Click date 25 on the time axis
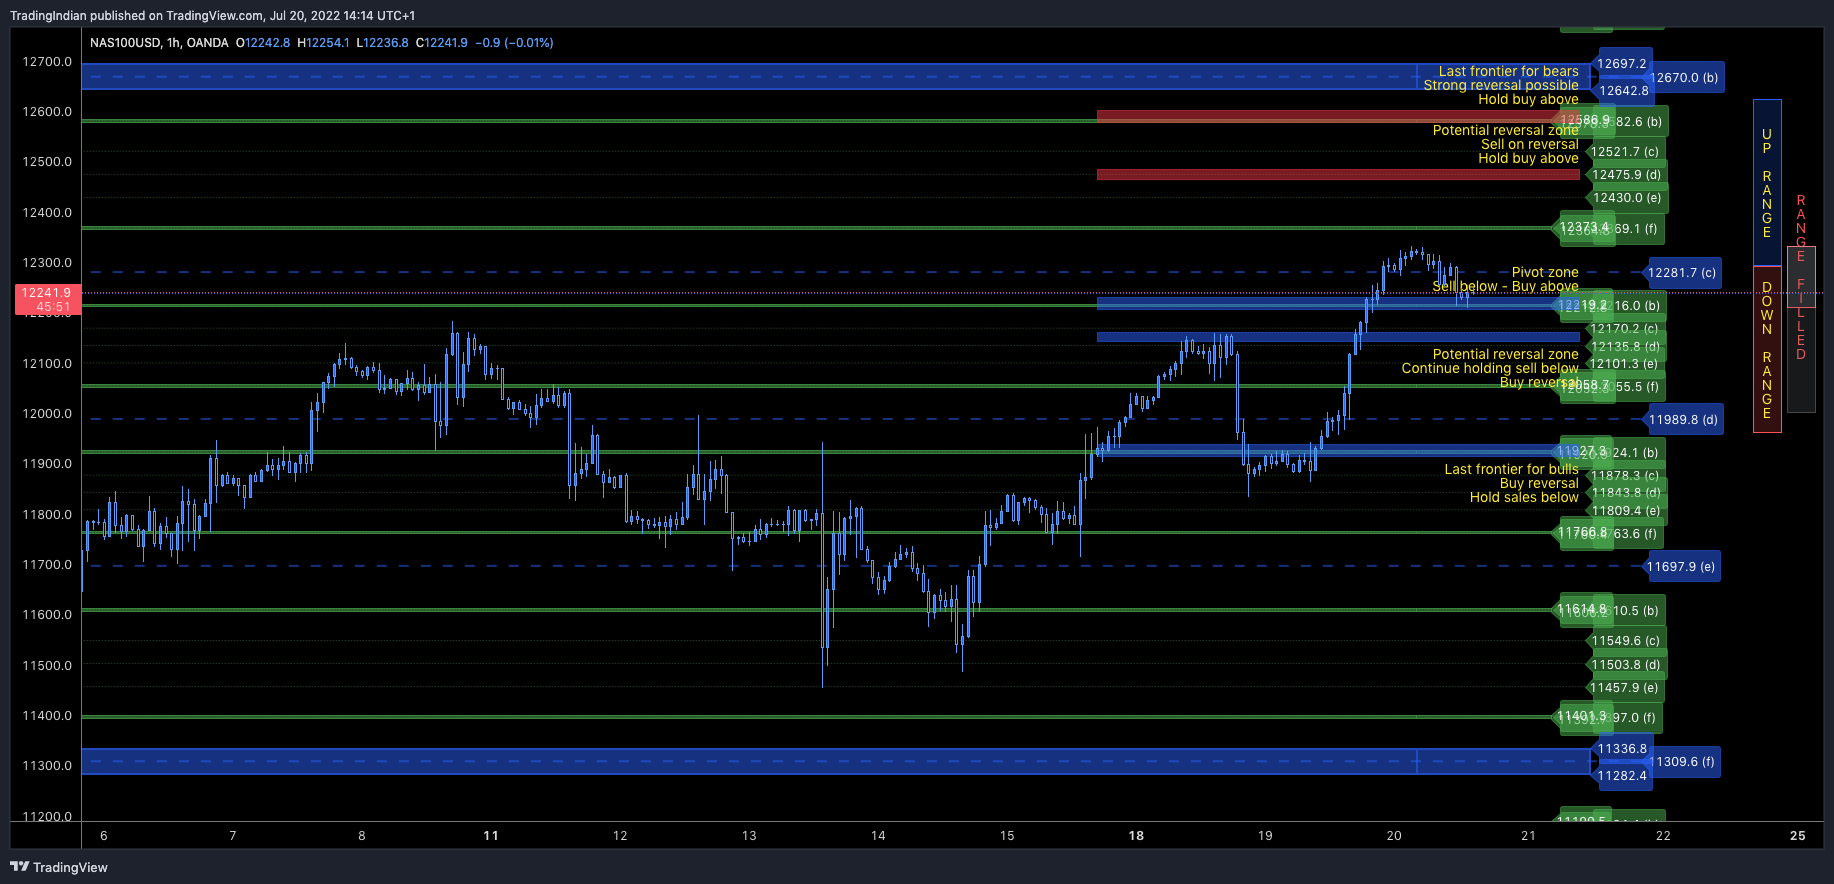The height and width of the screenshot is (884, 1834). pos(1798,836)
